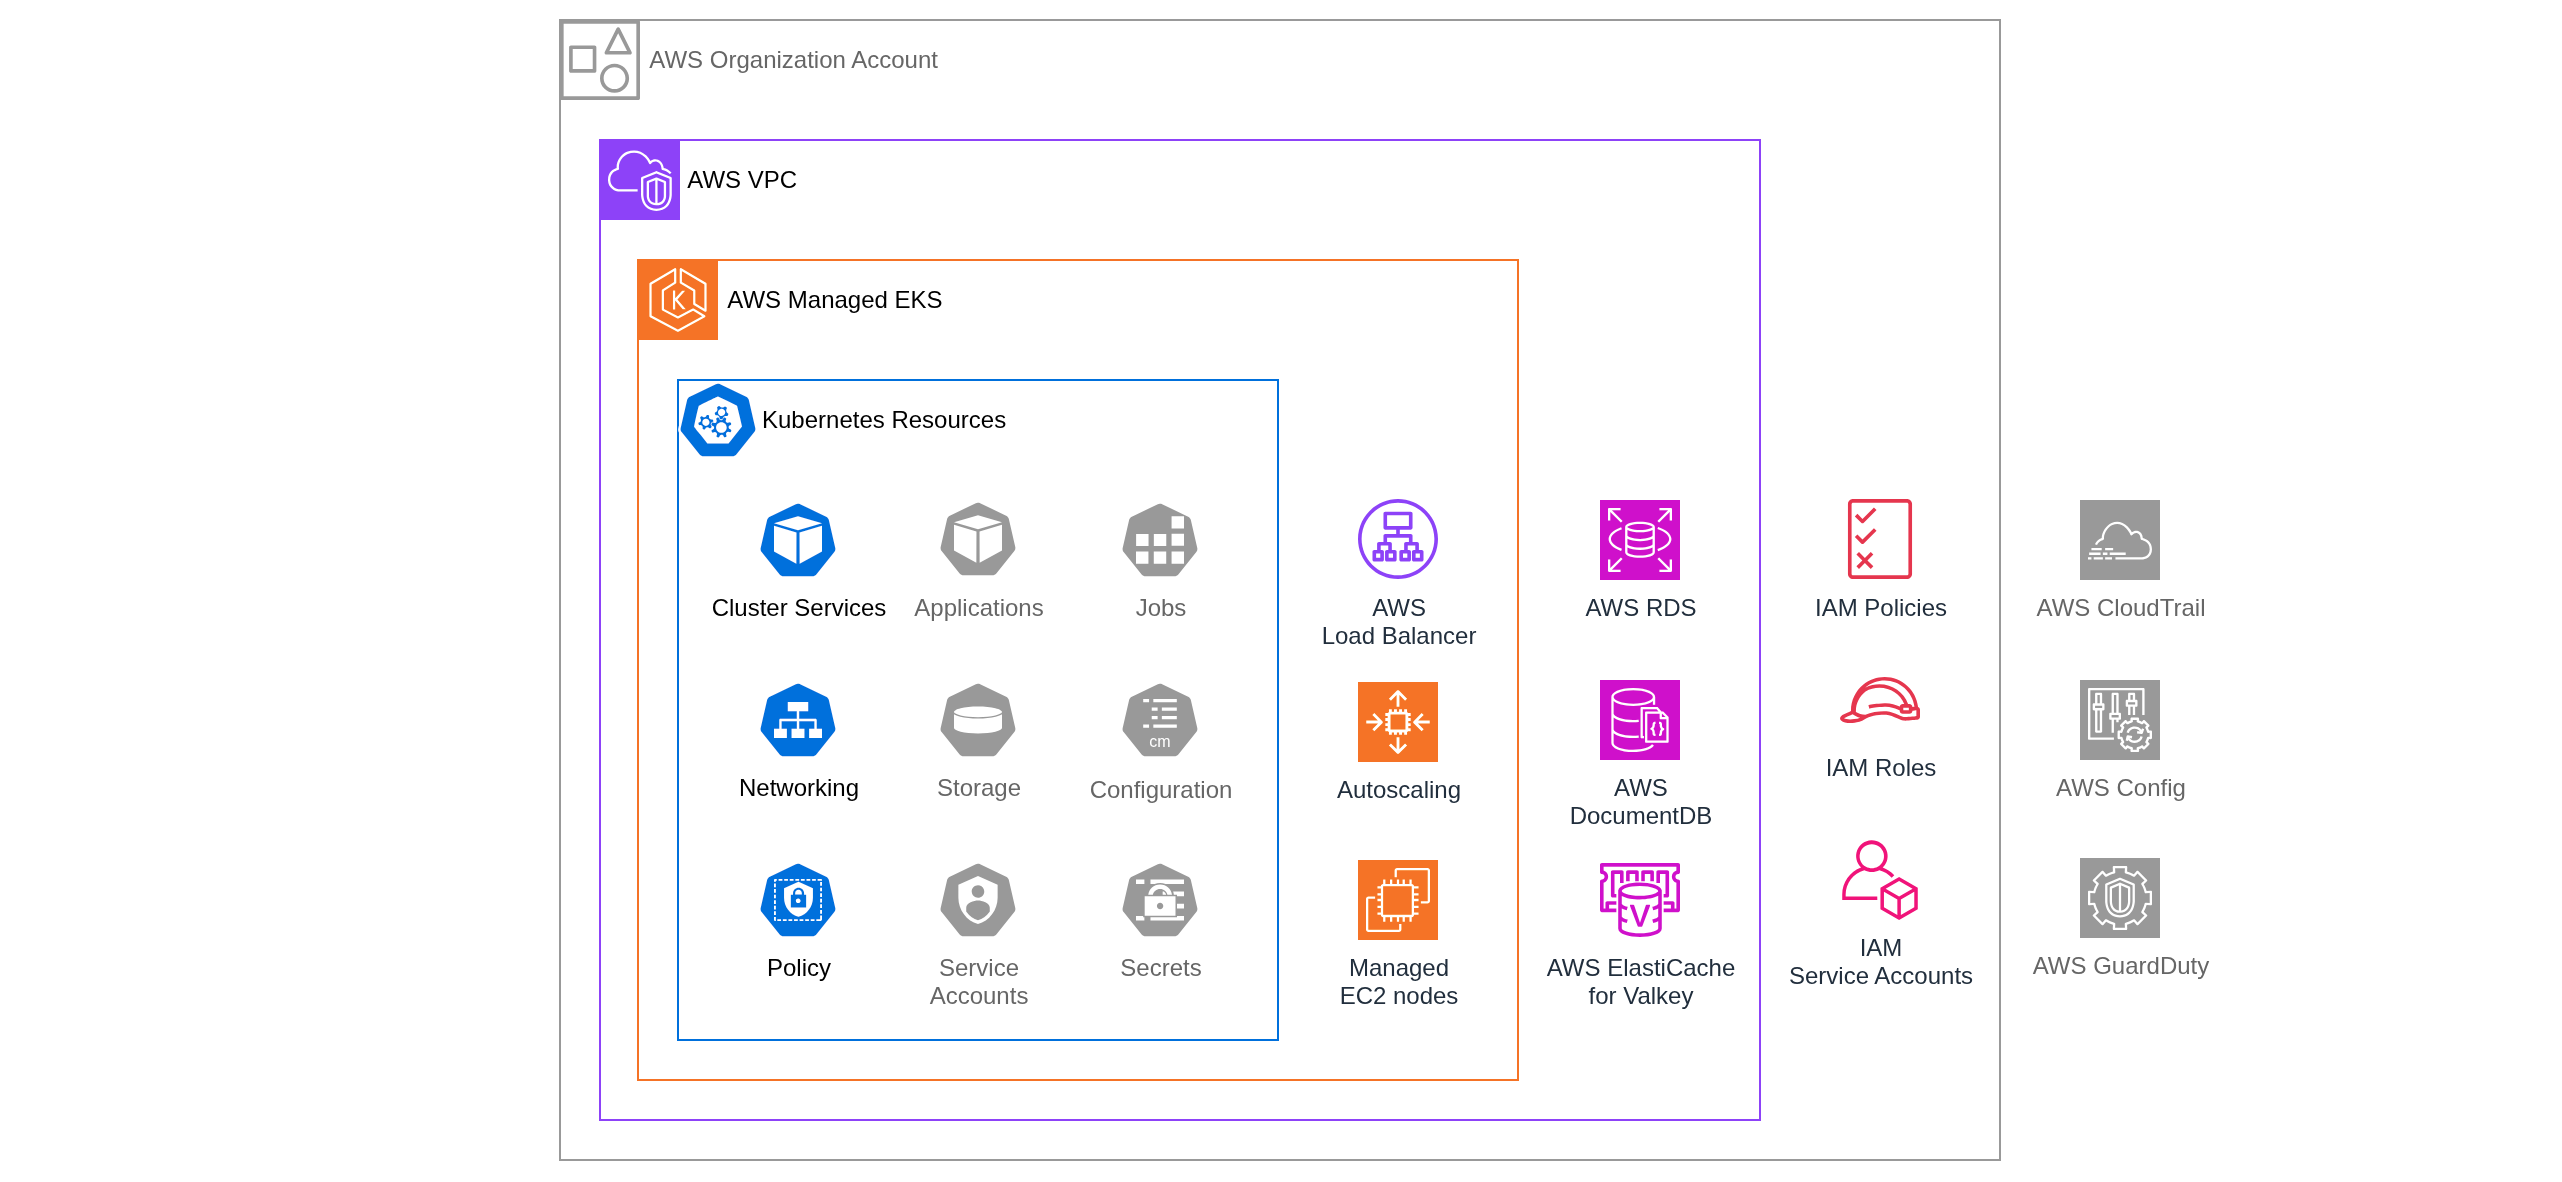The image size is (2562, 1182).
Task: Select the Cluster Services cube icon
Action: coord(798,540)
